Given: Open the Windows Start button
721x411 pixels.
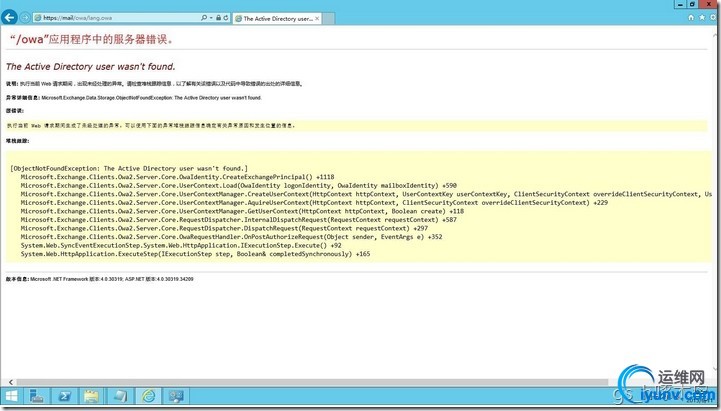Looking at the screenshot, I should tap(11, 396).
